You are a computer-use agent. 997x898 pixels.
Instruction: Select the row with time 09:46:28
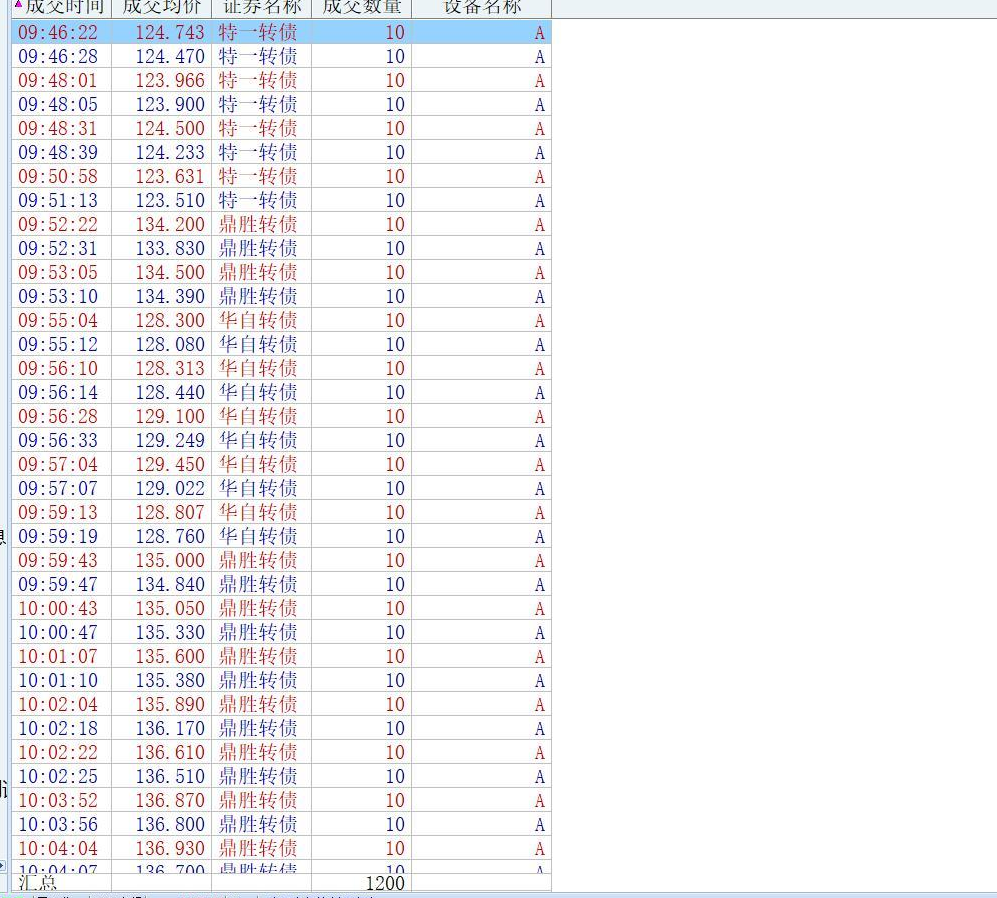[281, 57]
